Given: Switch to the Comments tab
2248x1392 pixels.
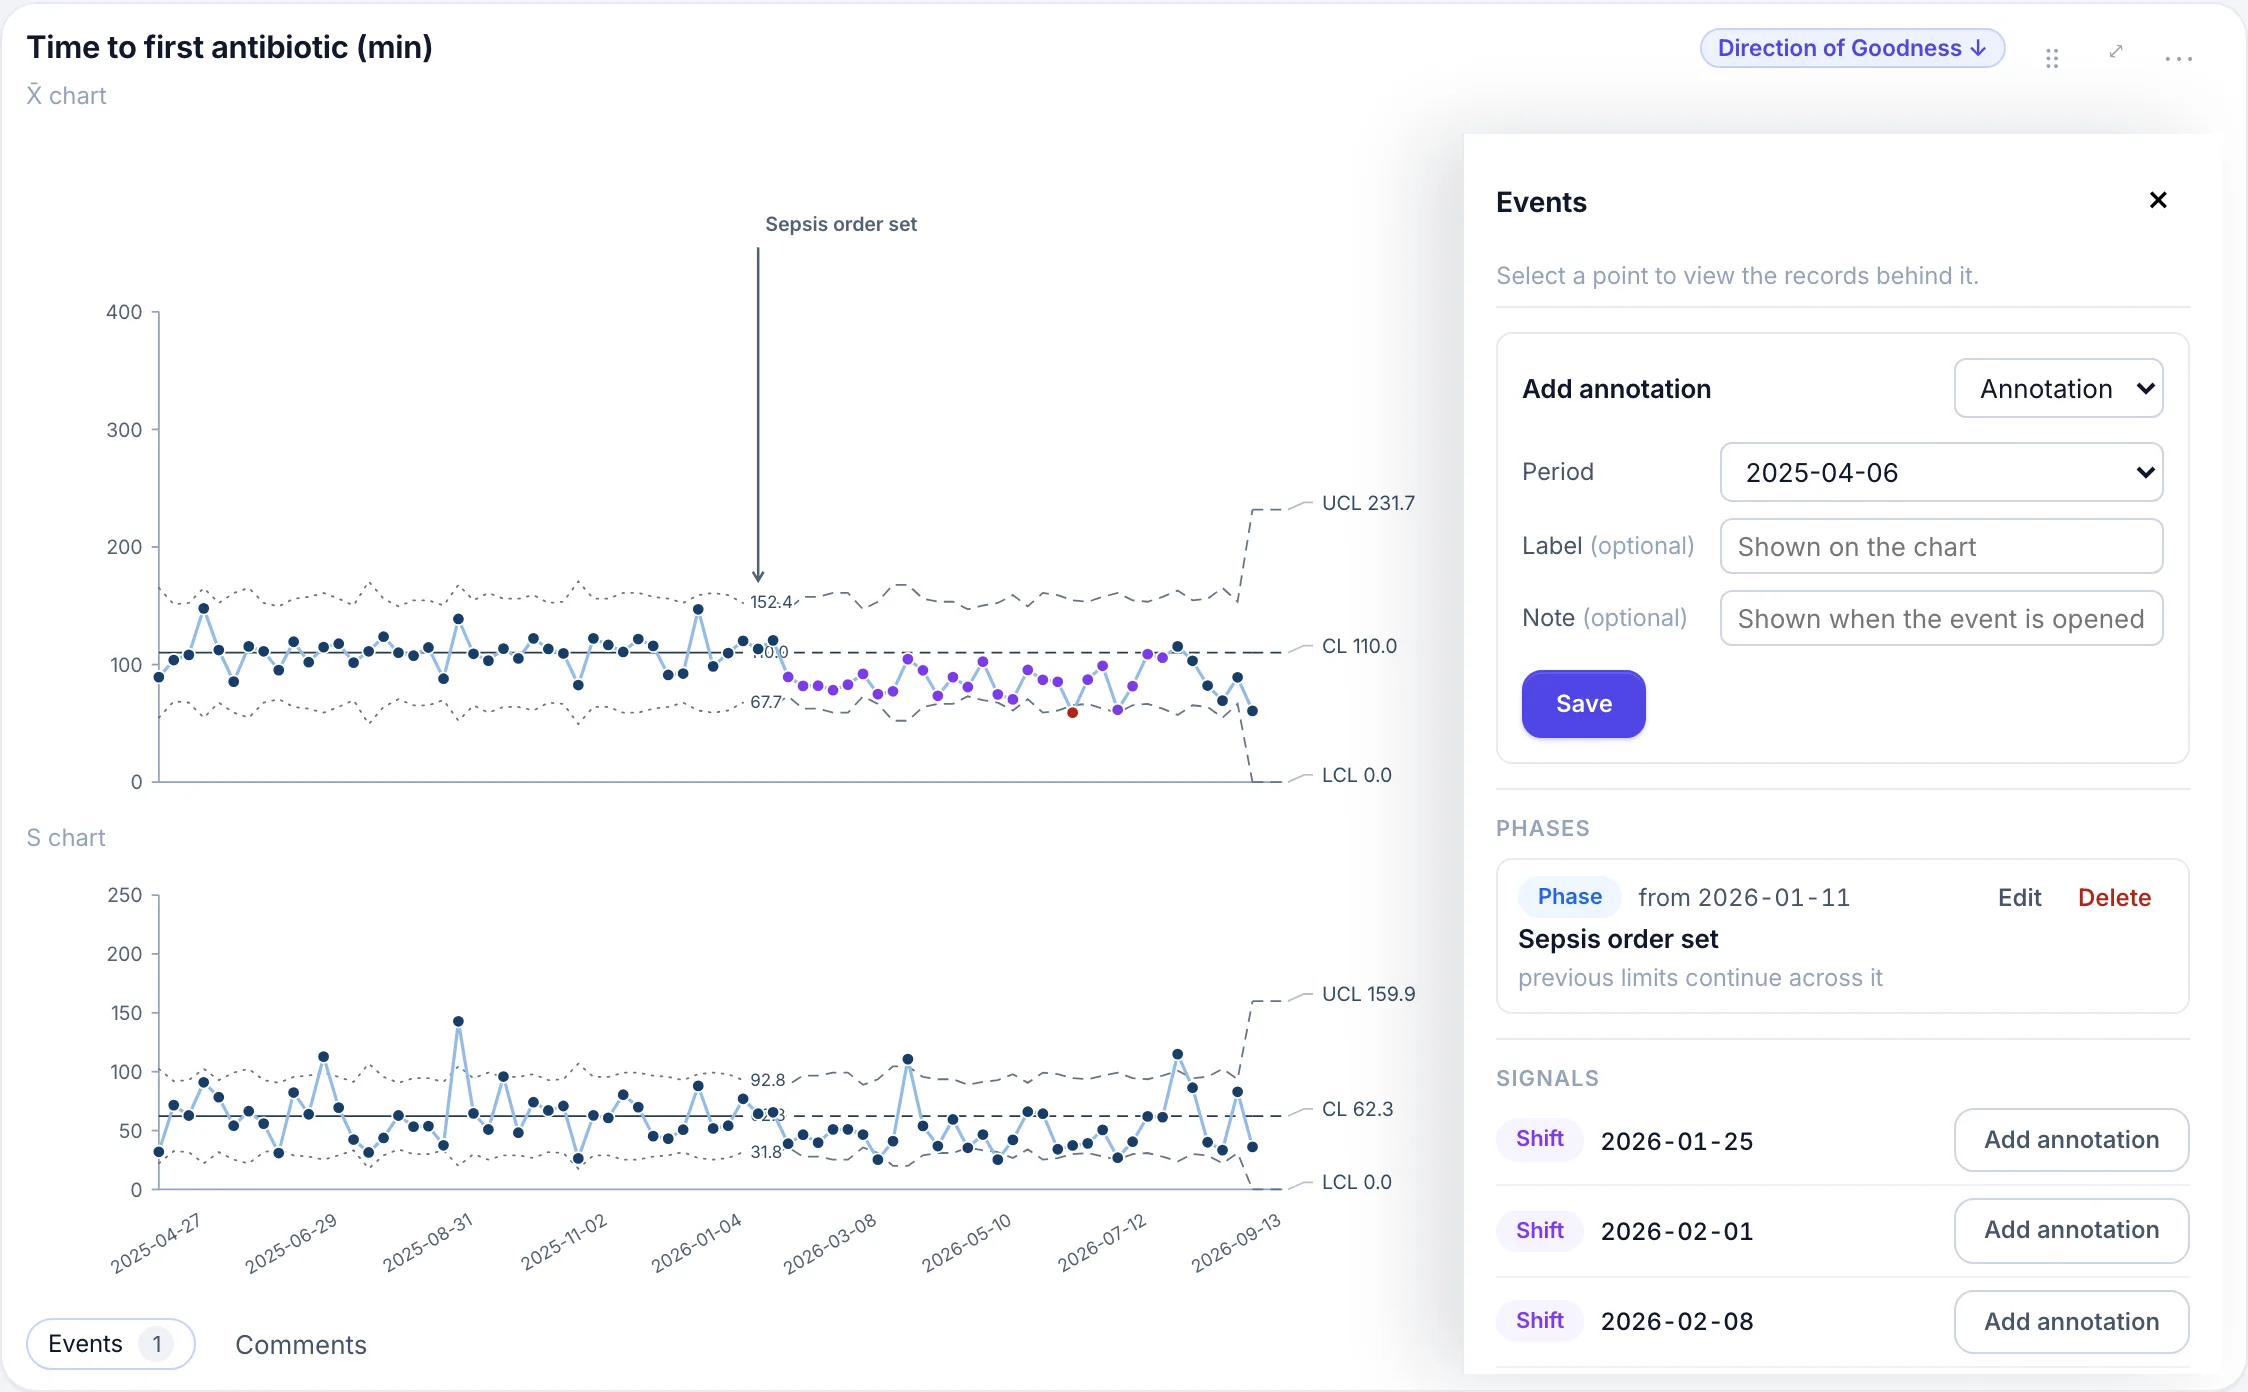Looking at the screenshot, I should coord(301,1345).
